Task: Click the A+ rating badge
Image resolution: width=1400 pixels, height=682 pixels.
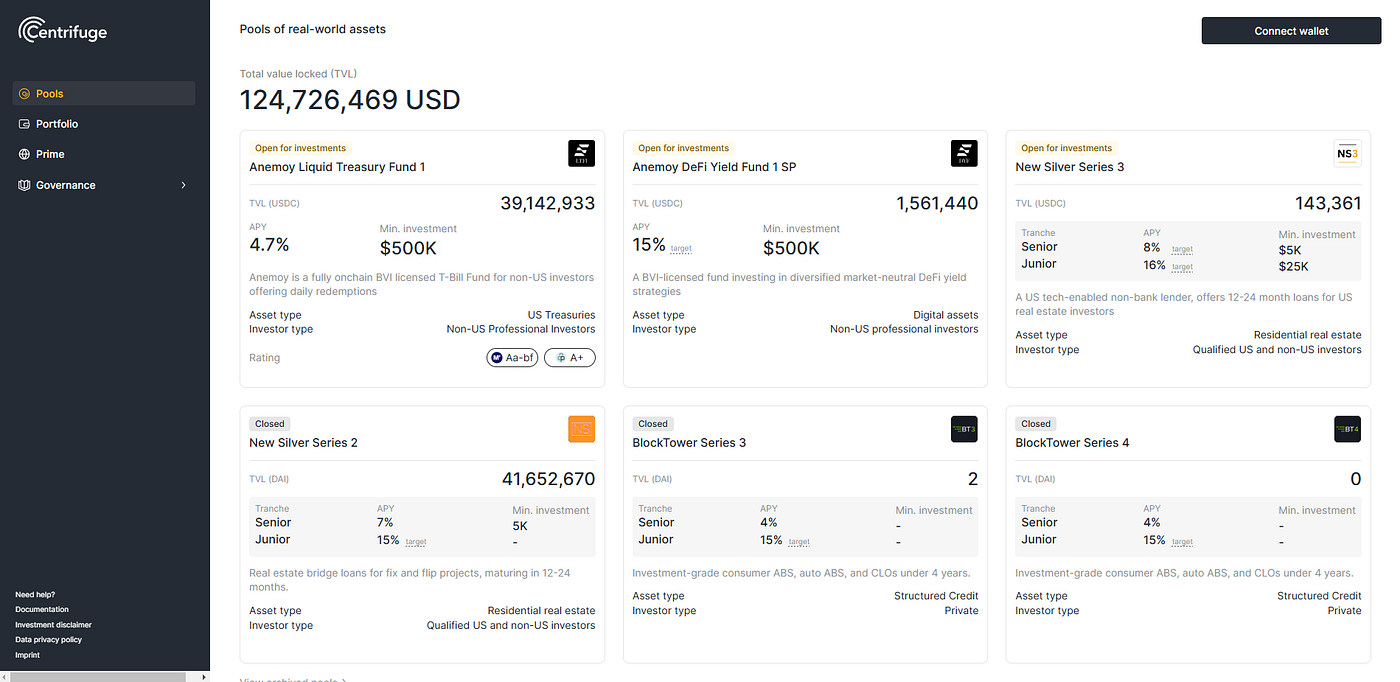Action: 570,358
